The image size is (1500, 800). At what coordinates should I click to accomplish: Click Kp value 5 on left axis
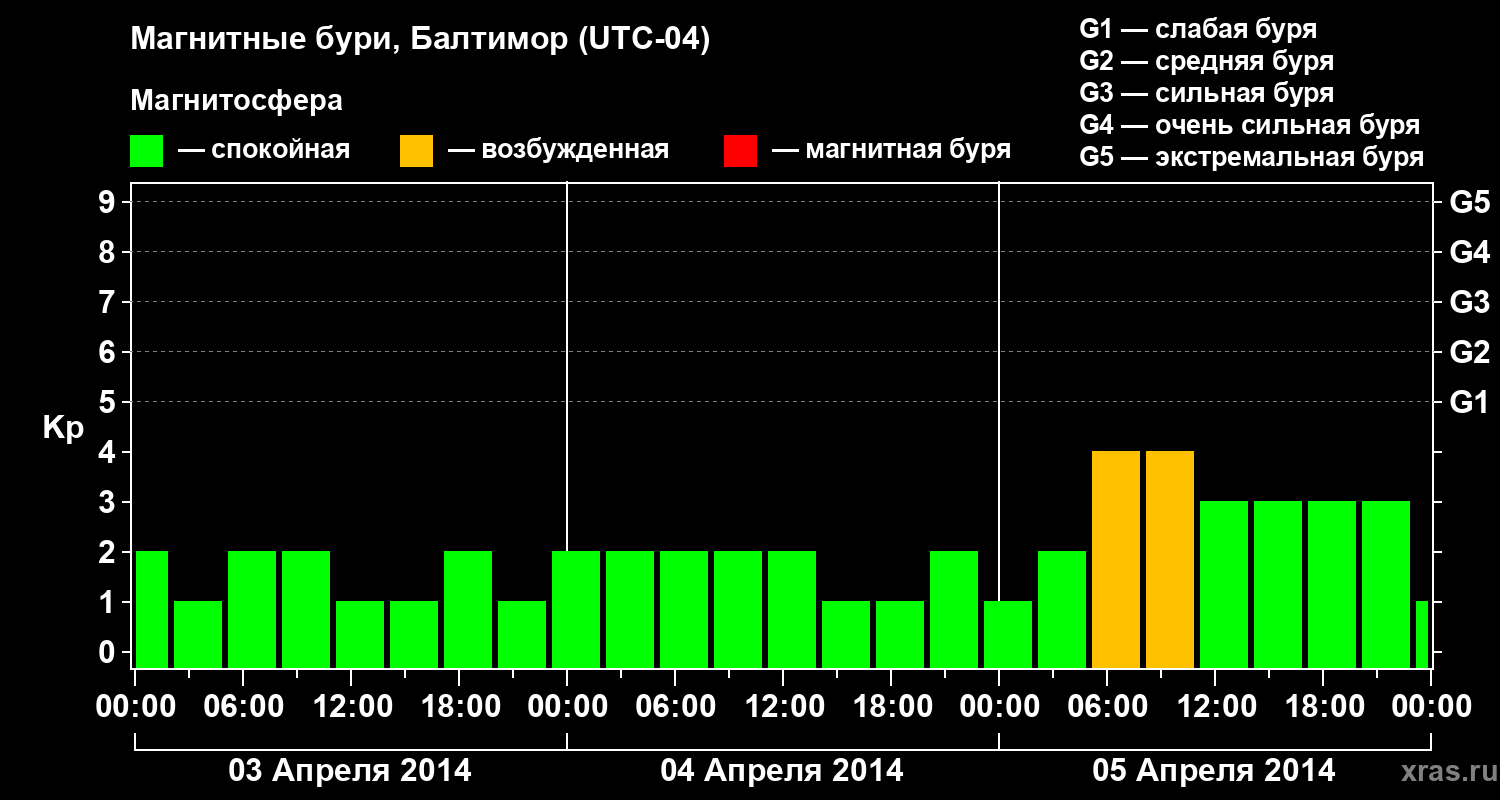[109, 402]
